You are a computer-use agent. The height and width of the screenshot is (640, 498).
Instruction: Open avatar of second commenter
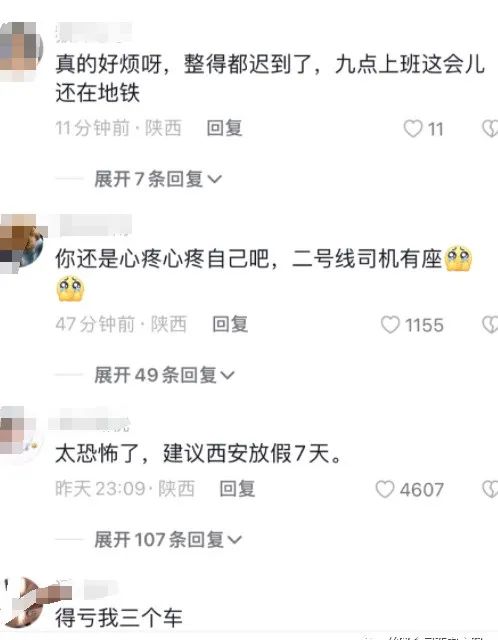tap(21, 244)
